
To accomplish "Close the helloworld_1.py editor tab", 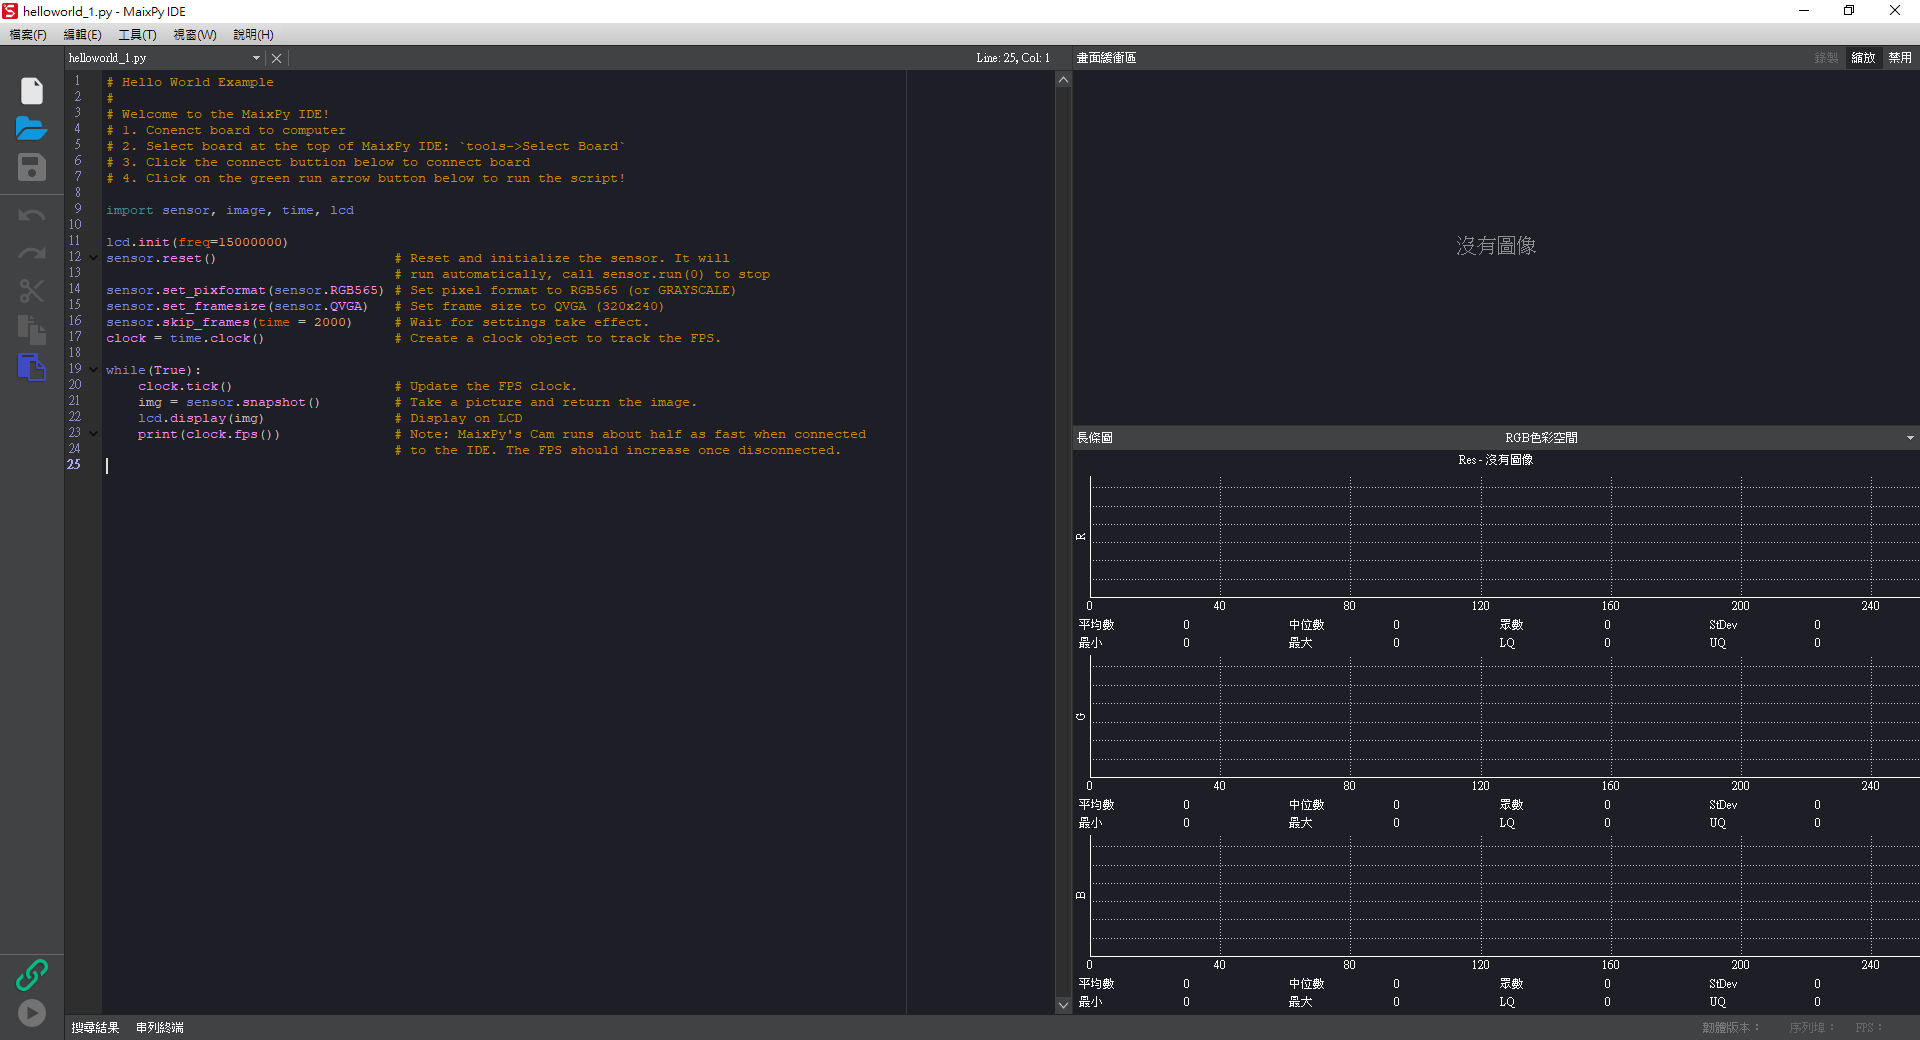I will point(277,58).
